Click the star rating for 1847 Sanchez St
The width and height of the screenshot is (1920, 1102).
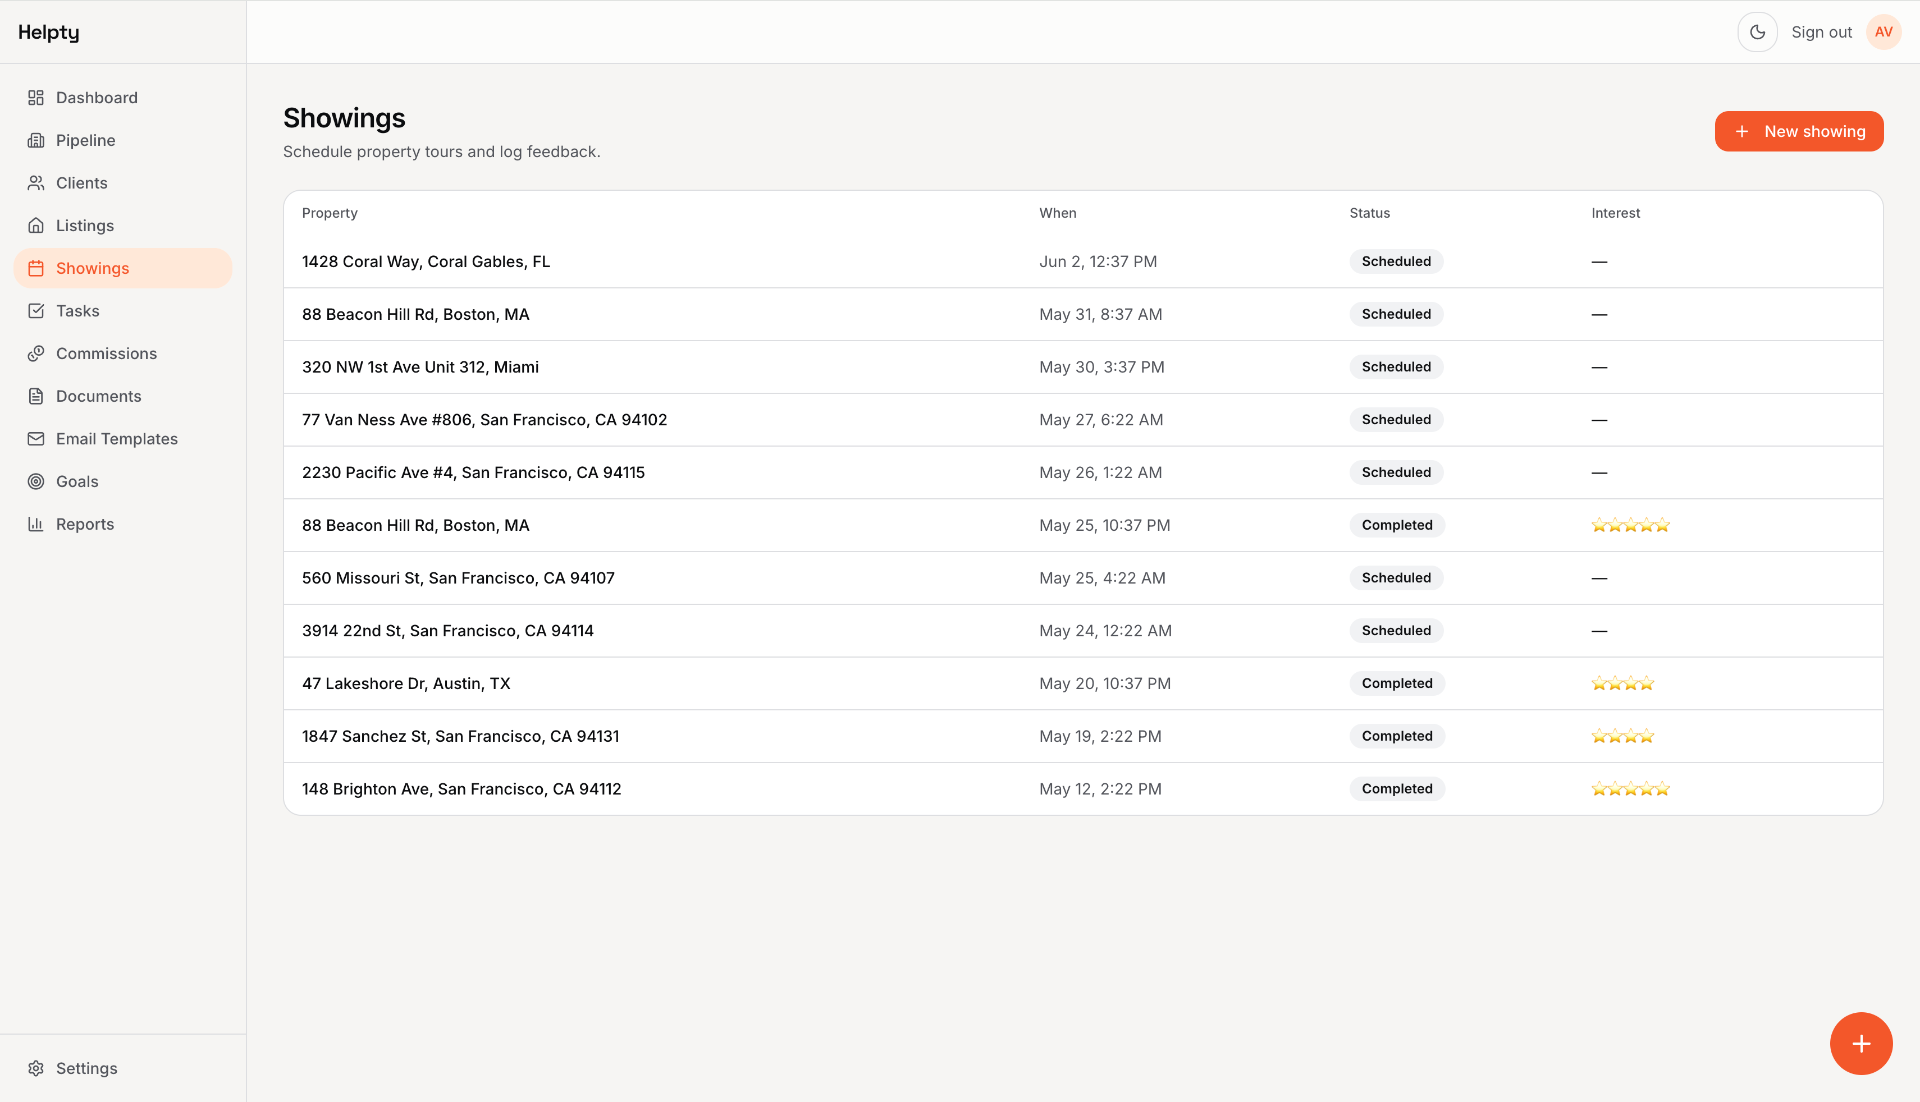(x=1623, y=737)
